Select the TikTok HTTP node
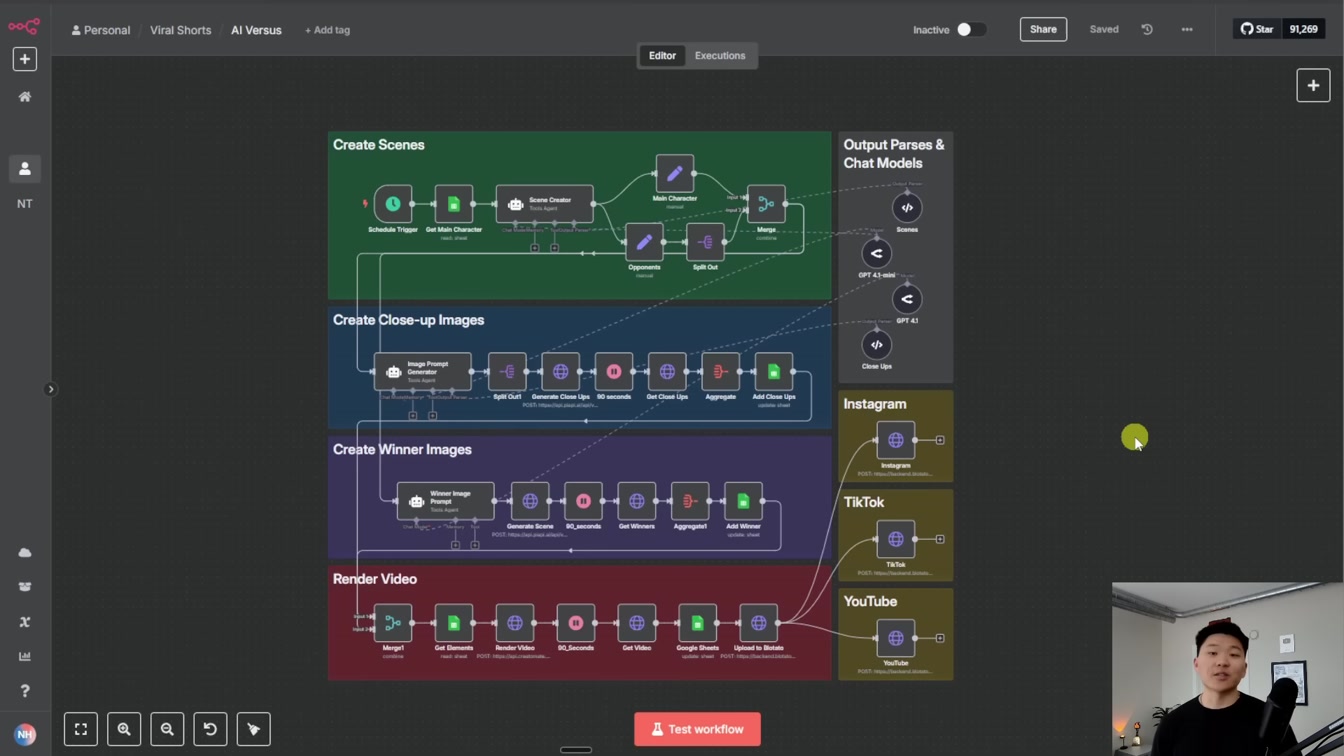 (x=896, y=539)
